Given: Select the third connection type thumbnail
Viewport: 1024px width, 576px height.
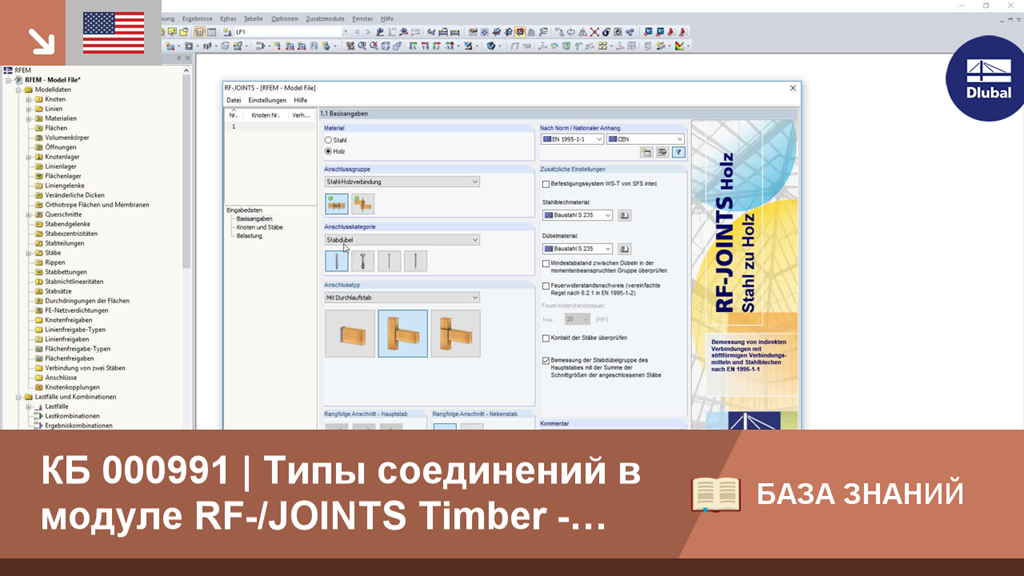Looking at the screenshot, I should coord(455,334).
